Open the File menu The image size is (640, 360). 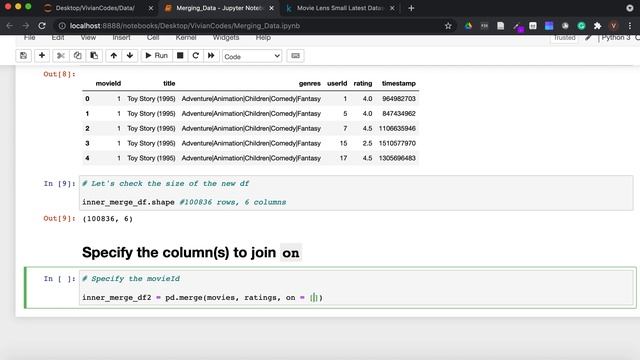point(29,38)
